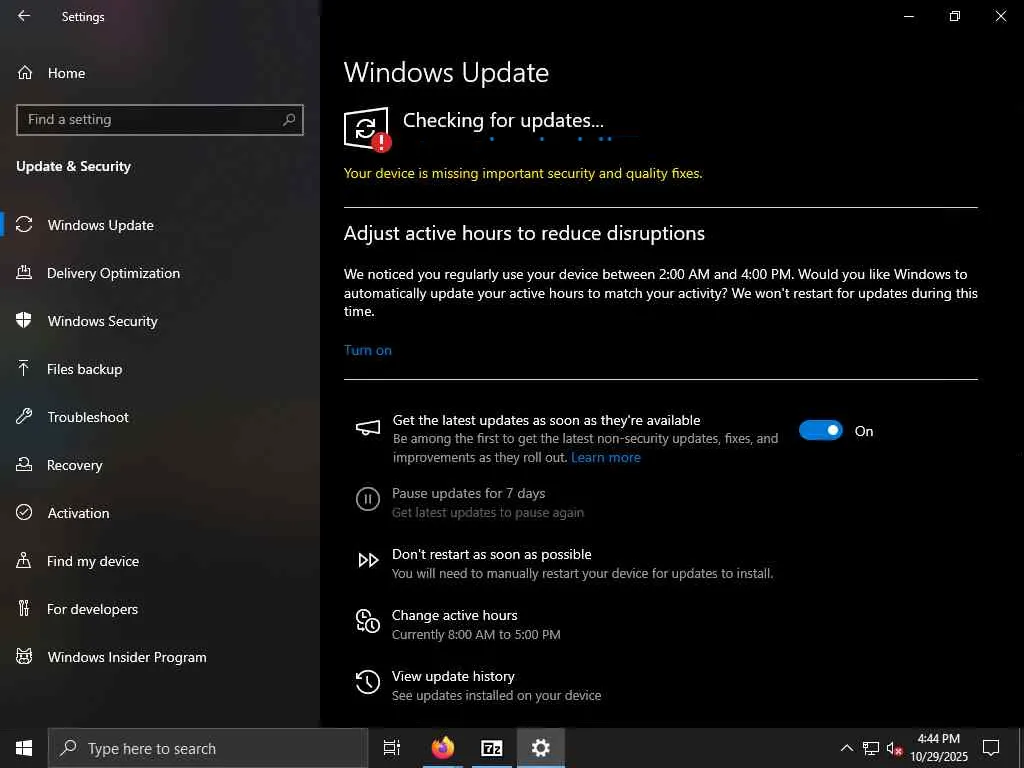Click the megaphone icon for latest updates
This screenshot has width=1024, height=768.
pyautogui.click(x=368, y=428)
